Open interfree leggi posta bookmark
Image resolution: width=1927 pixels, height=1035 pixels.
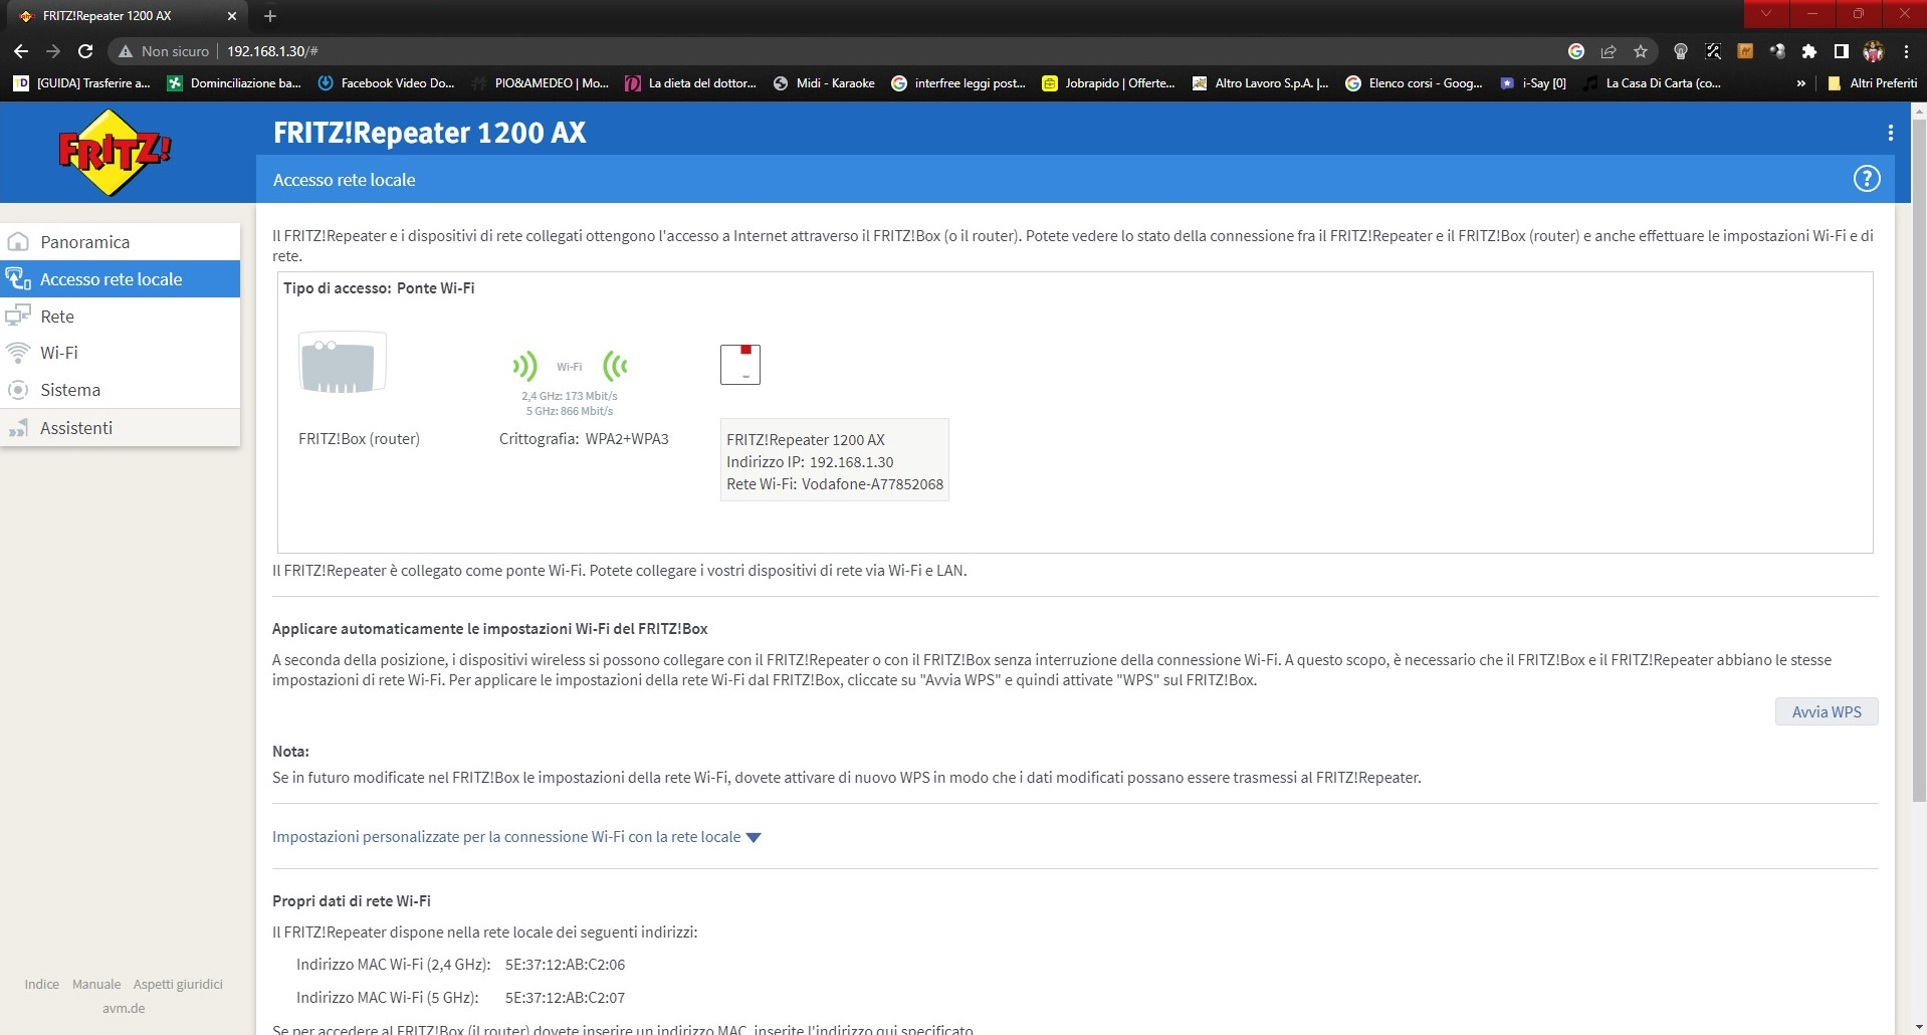[x=958, y=83]
